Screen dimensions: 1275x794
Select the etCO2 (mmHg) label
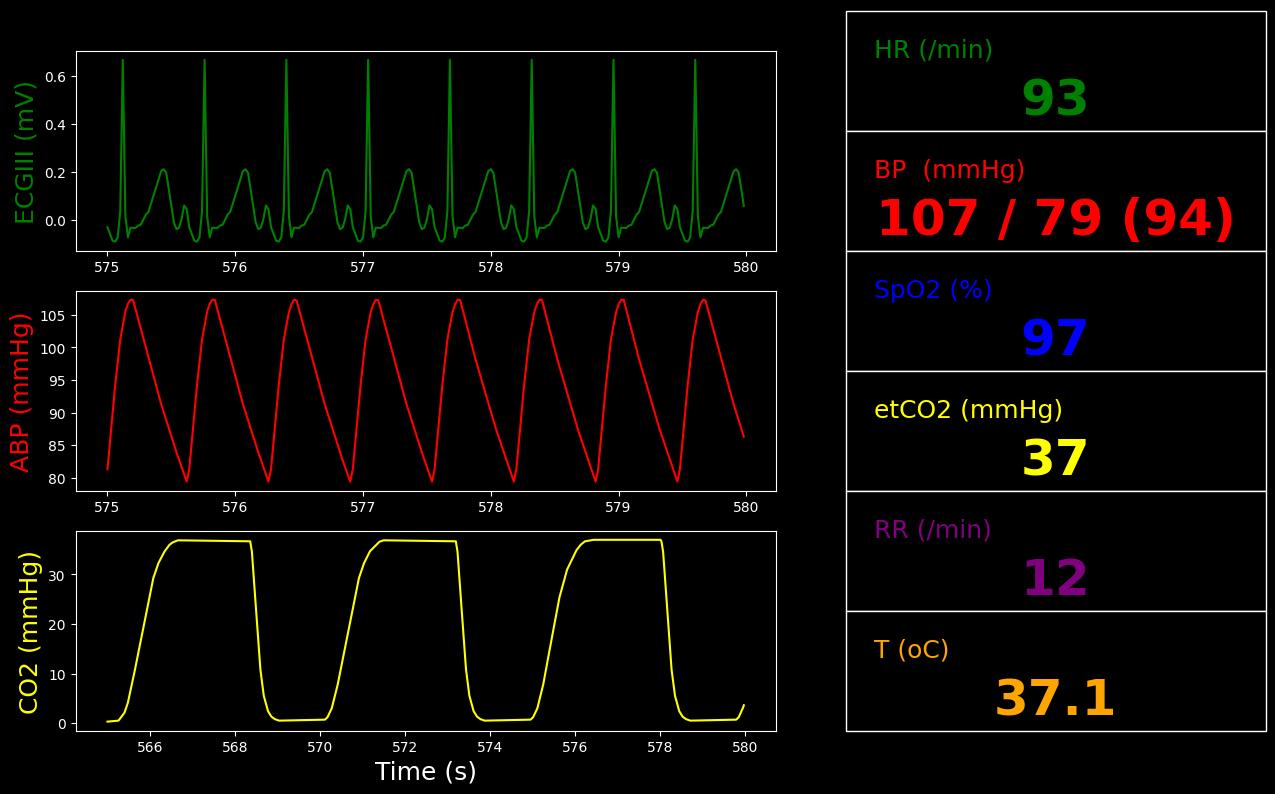968,410
